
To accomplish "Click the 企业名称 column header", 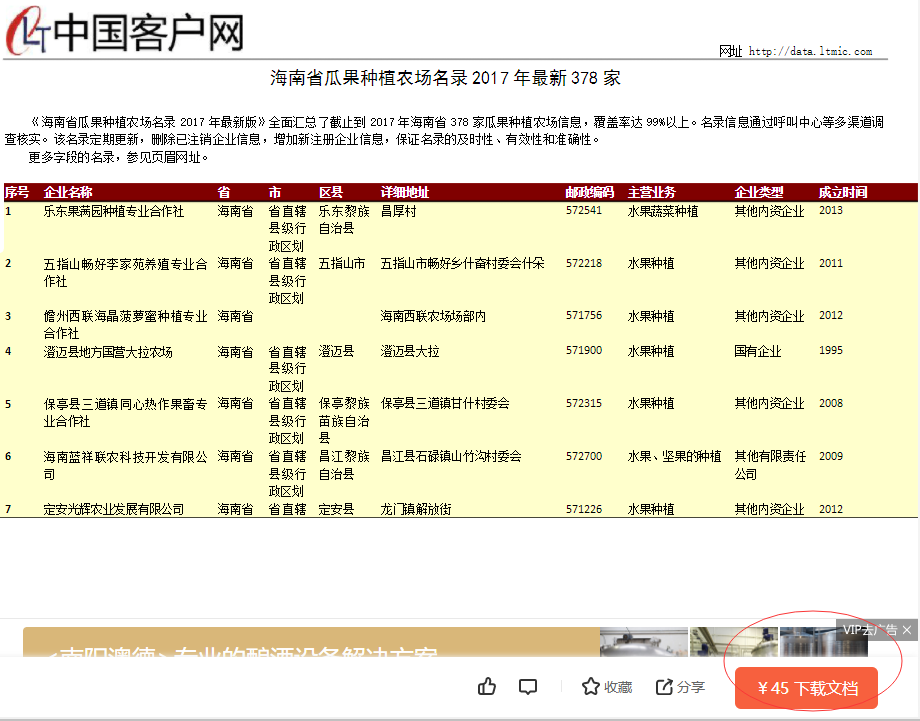I will pos(68,192).
